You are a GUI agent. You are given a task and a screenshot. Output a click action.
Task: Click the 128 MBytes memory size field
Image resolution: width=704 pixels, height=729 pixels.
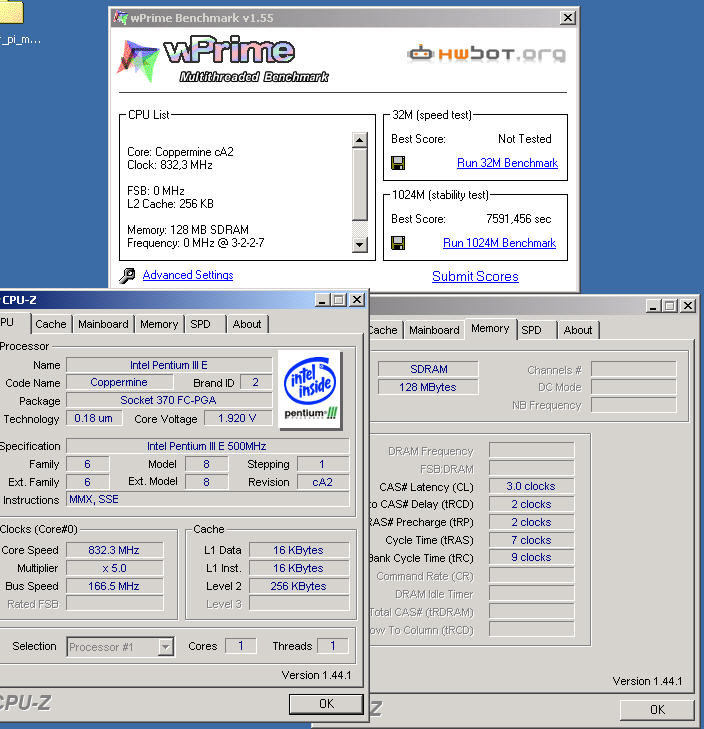(428, 387)
